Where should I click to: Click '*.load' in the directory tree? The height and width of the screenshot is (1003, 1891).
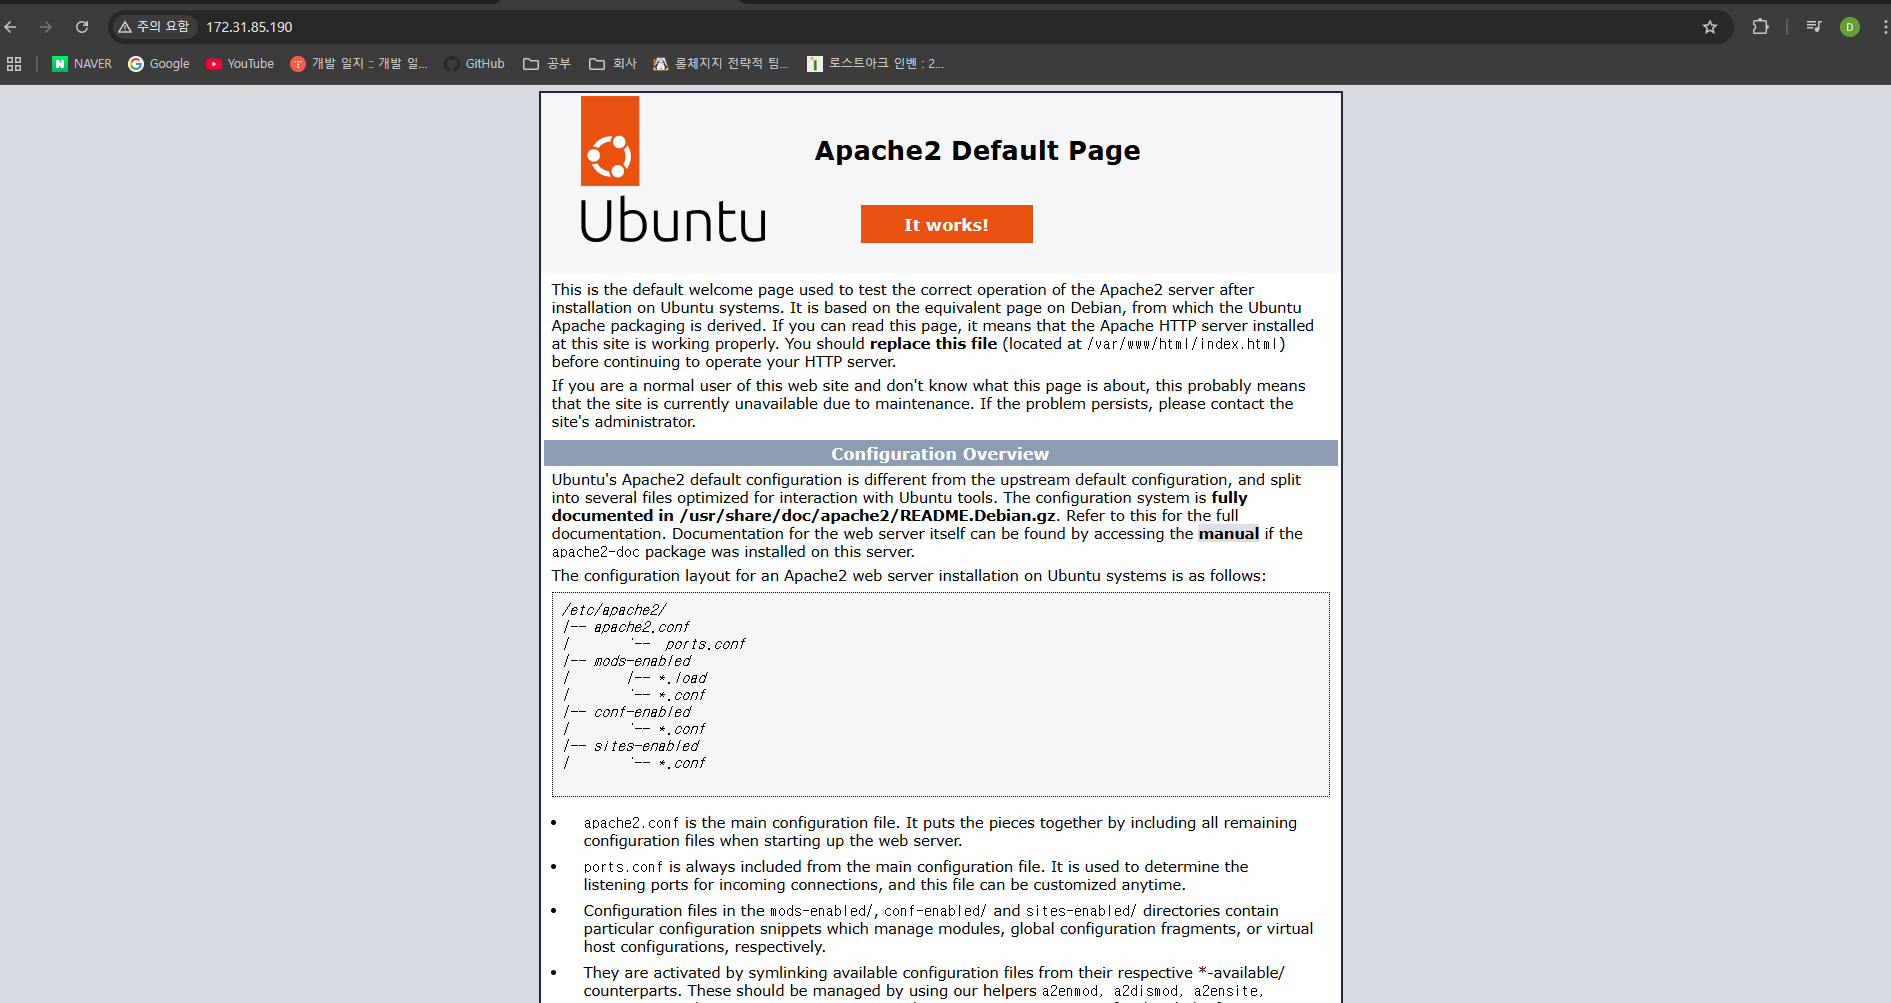click(x=682, y=678)
